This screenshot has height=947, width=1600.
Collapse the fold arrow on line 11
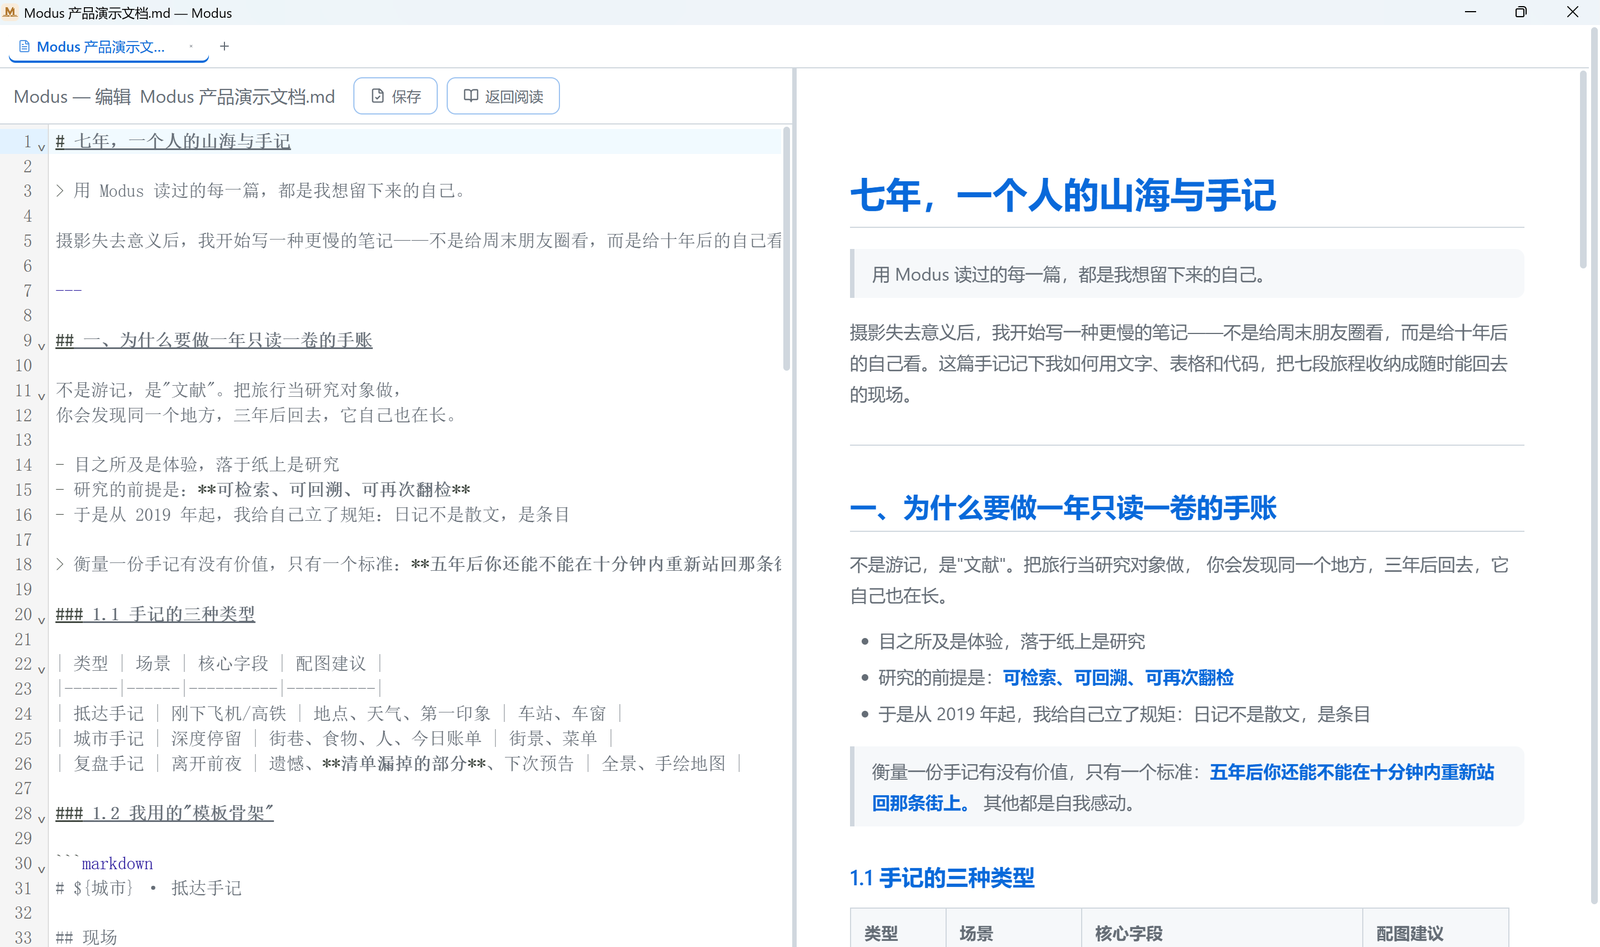click(41, 395)
